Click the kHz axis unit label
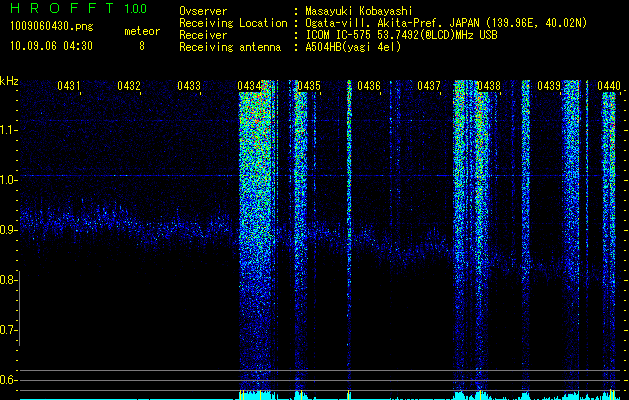The width and height of the screenshot is (629, 400). click(x=9, y=81)
